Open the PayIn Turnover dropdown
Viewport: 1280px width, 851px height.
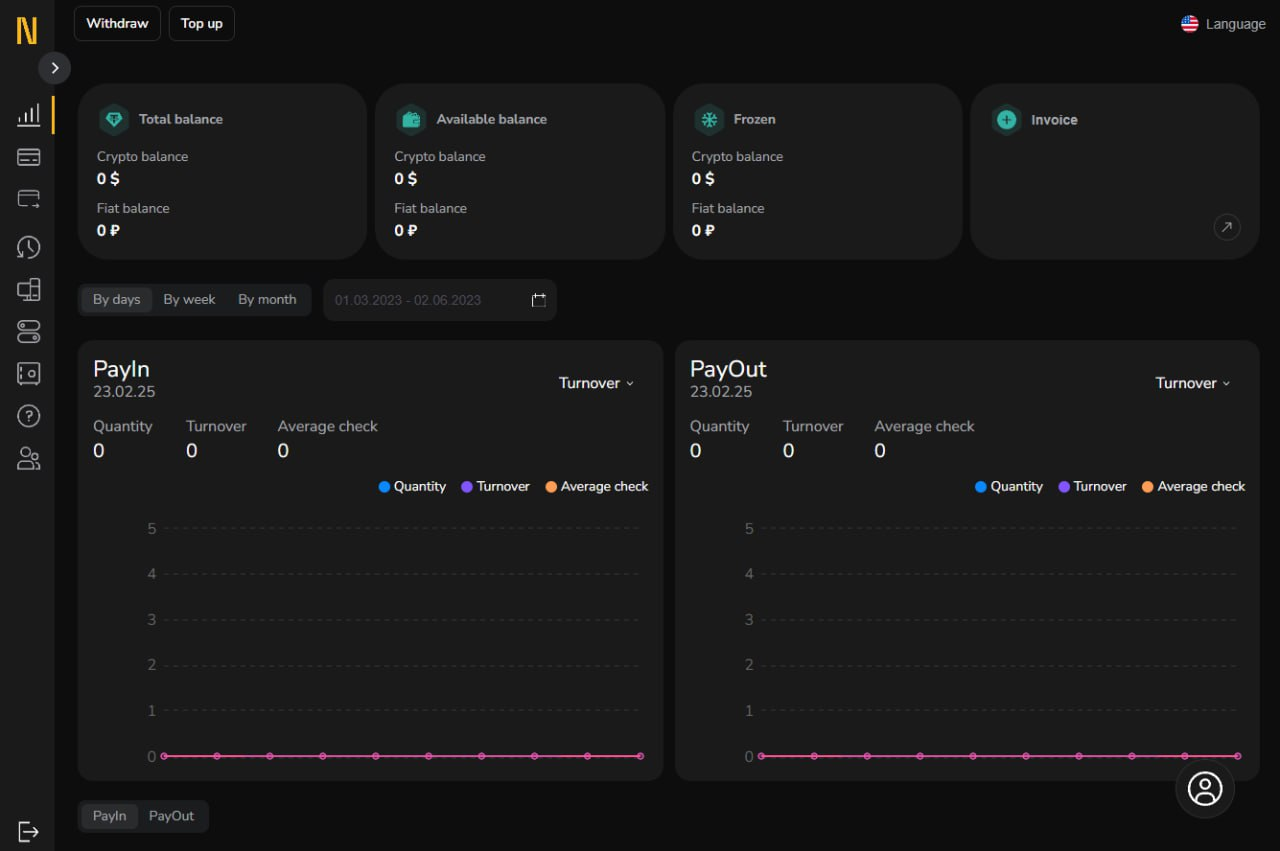coord(597,383)
